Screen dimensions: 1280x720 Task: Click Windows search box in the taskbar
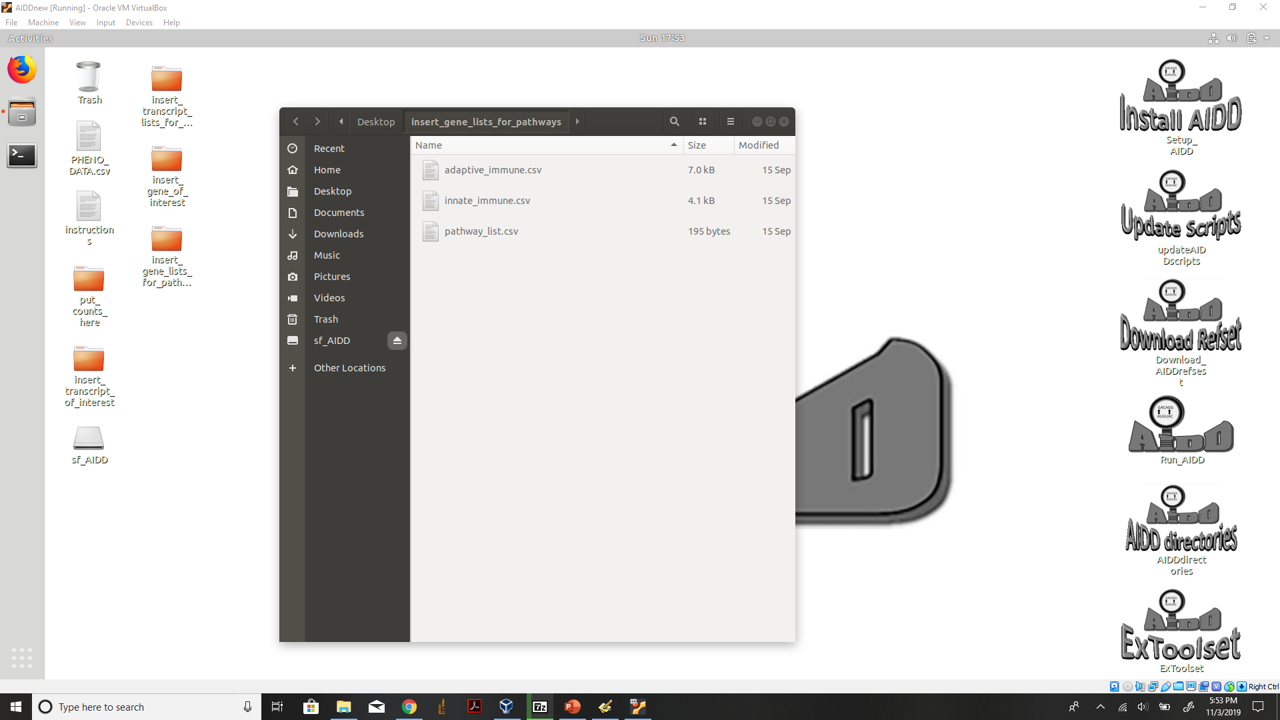[145, 707]
